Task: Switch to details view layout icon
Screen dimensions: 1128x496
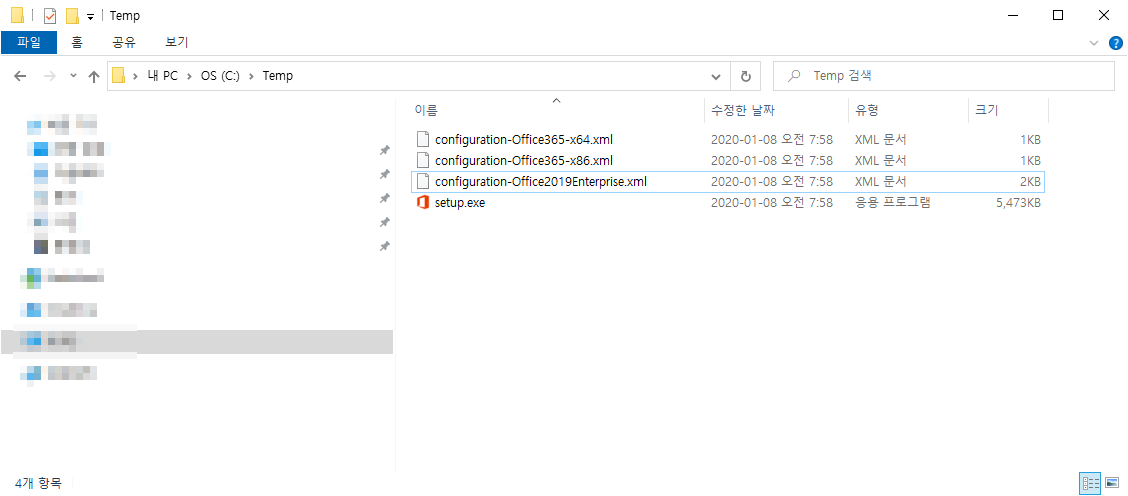Action: pyautogui.click(x=1089, y=483)
